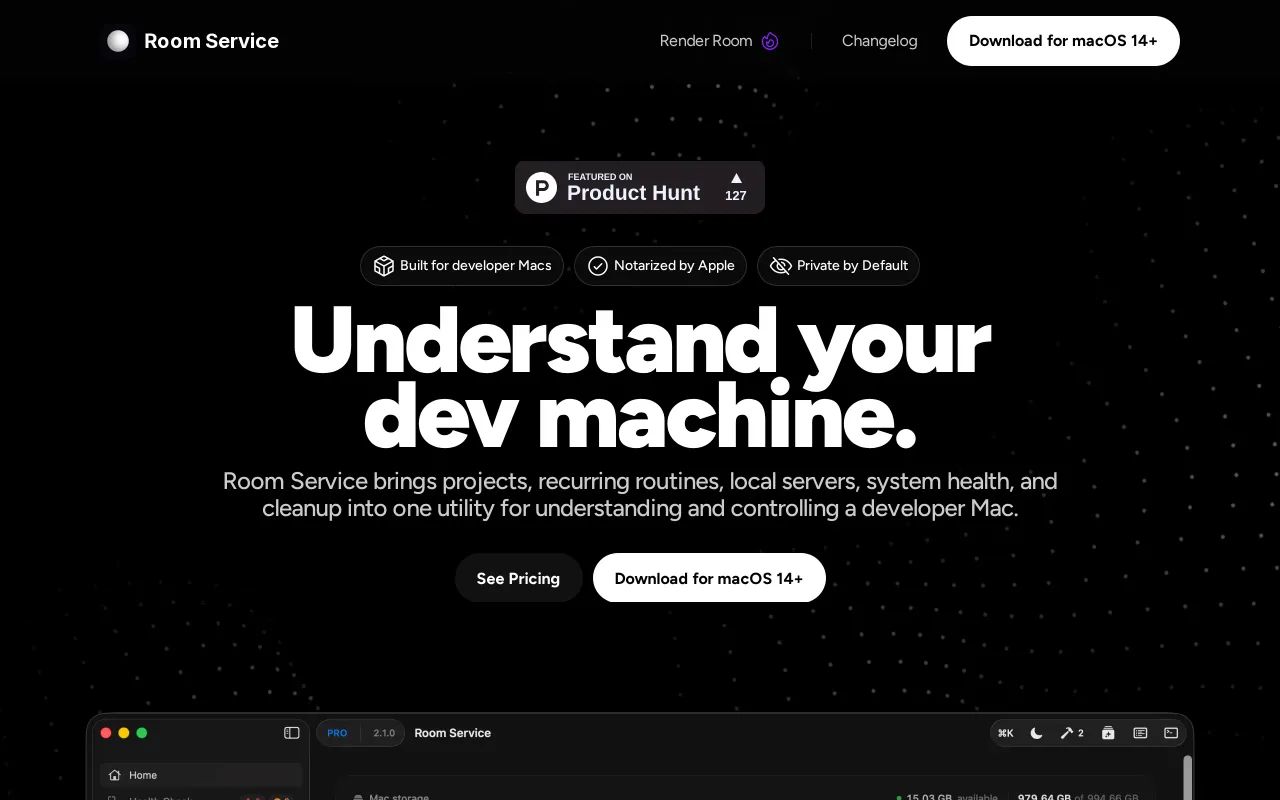Viewport: 1280px width, 800px height.
Task: Click the Room Service title in app toolbar
Action: tap(453, 733)
